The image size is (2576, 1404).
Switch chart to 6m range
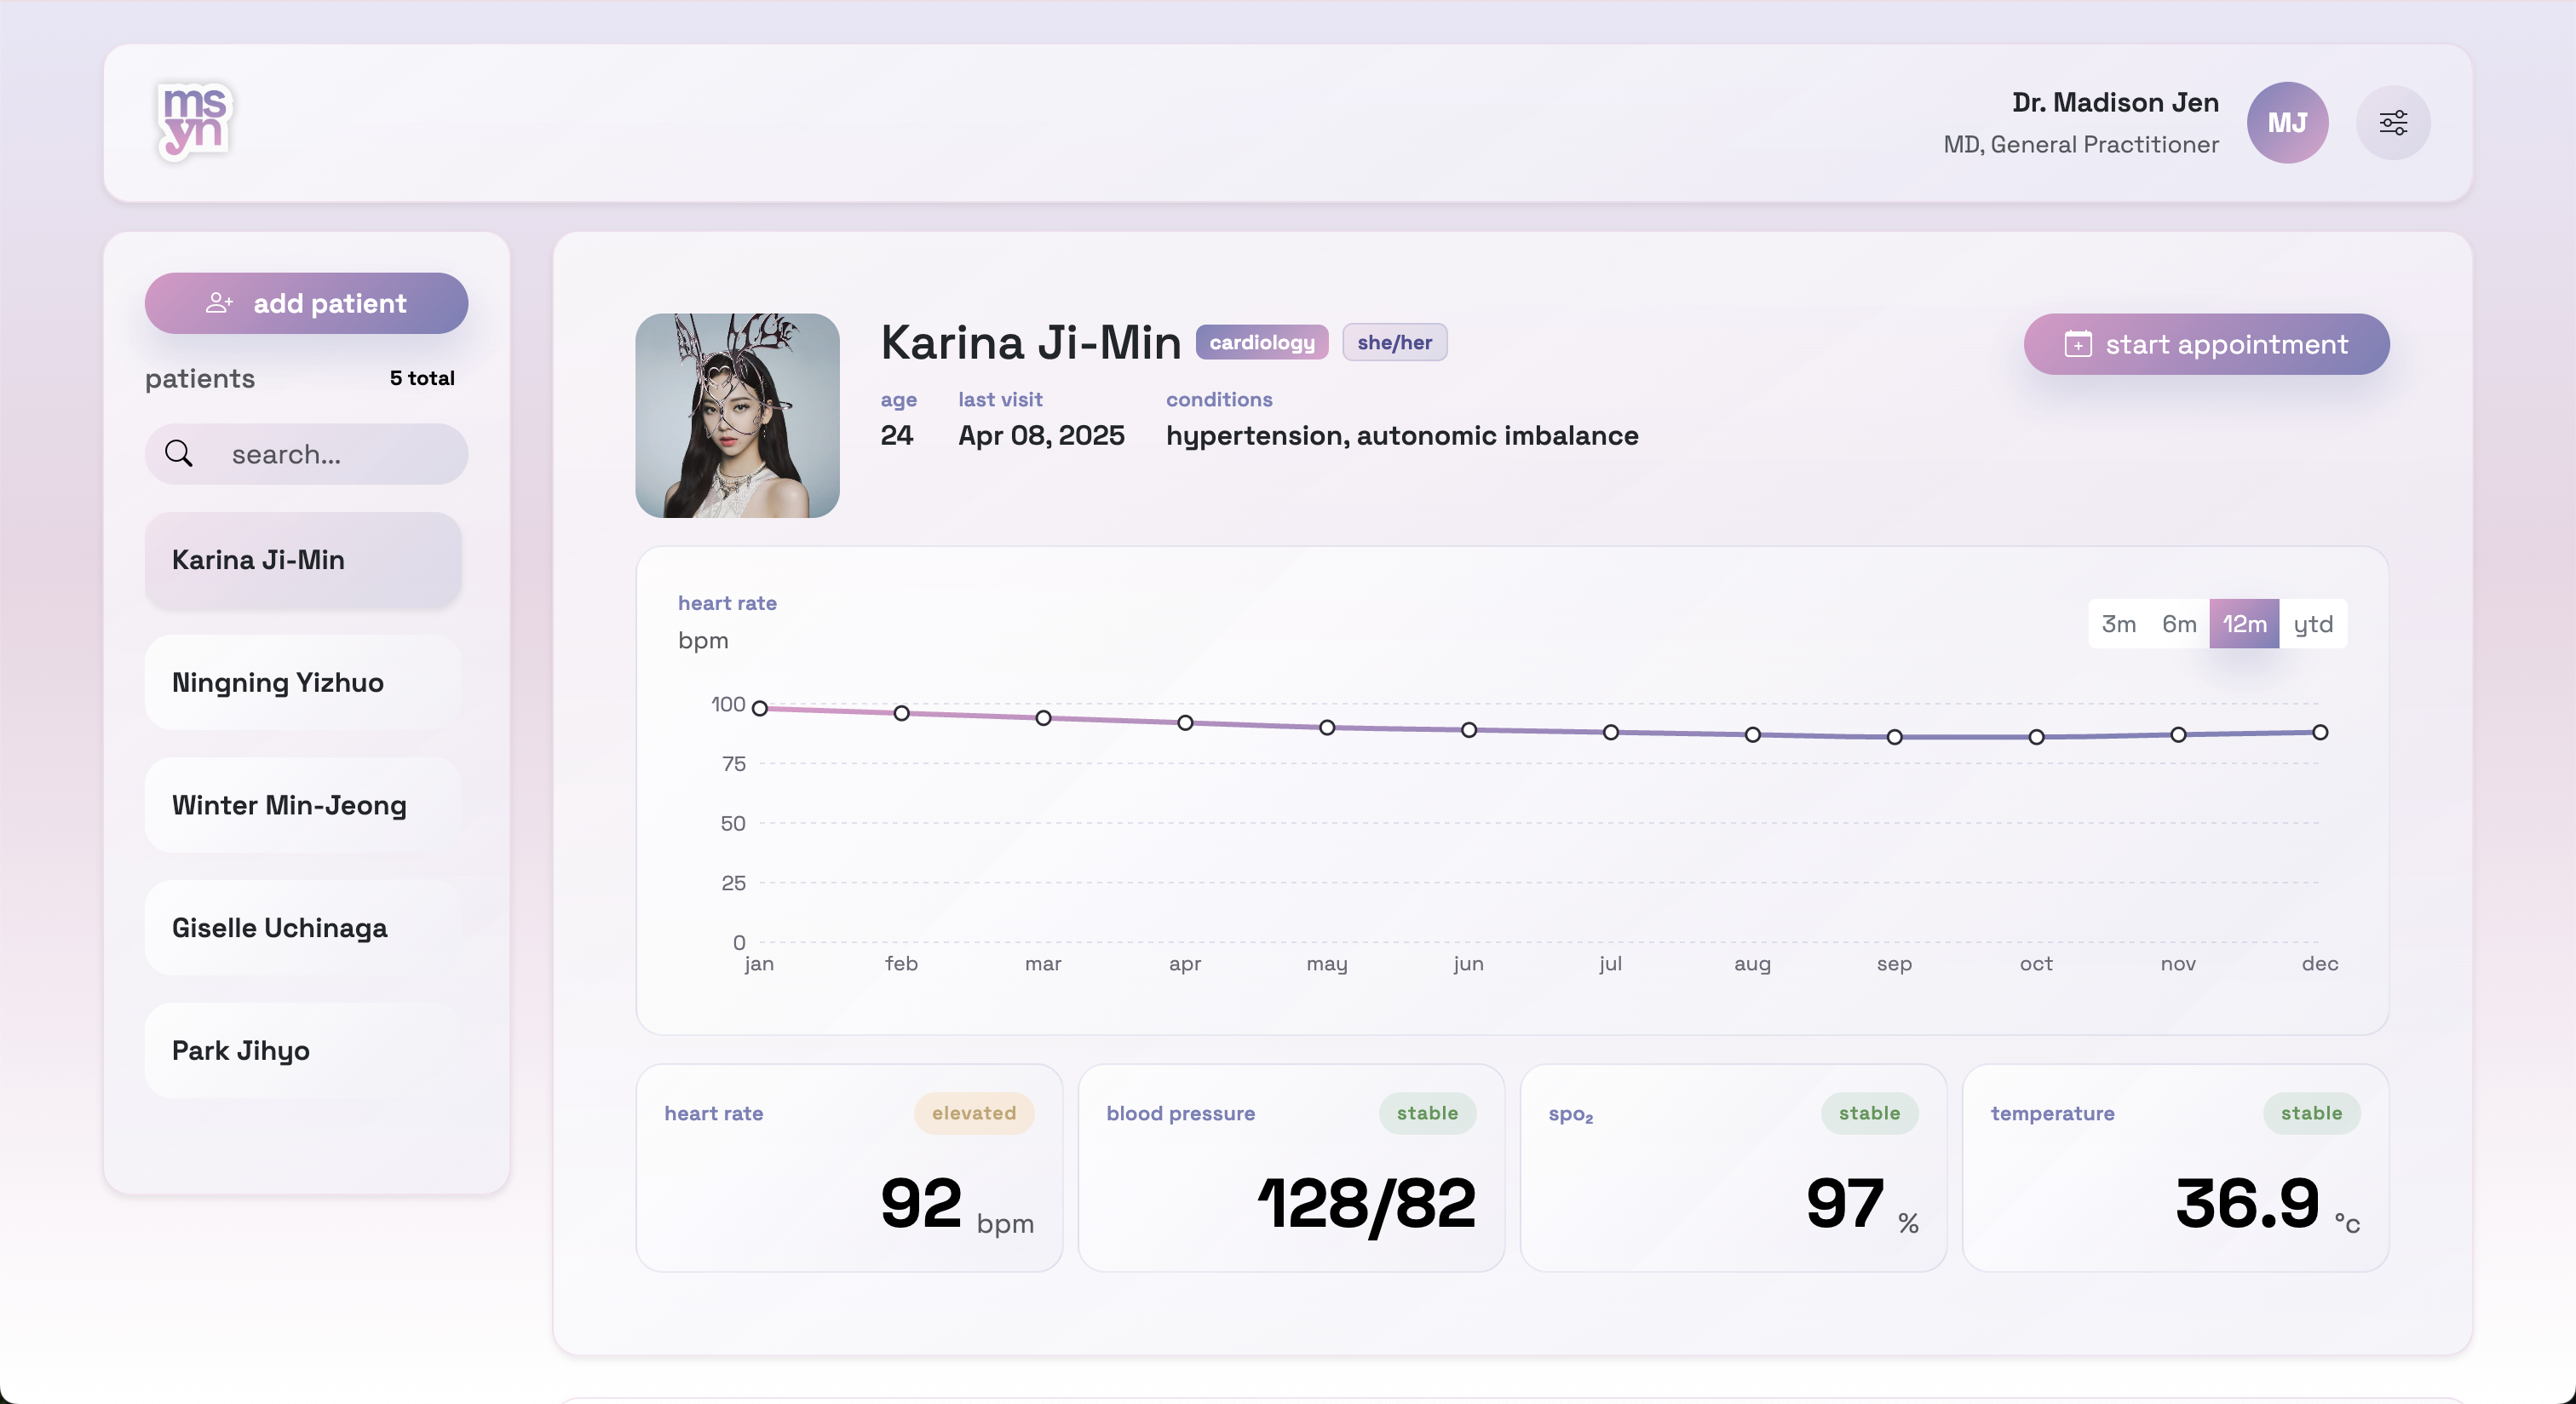2178,624
